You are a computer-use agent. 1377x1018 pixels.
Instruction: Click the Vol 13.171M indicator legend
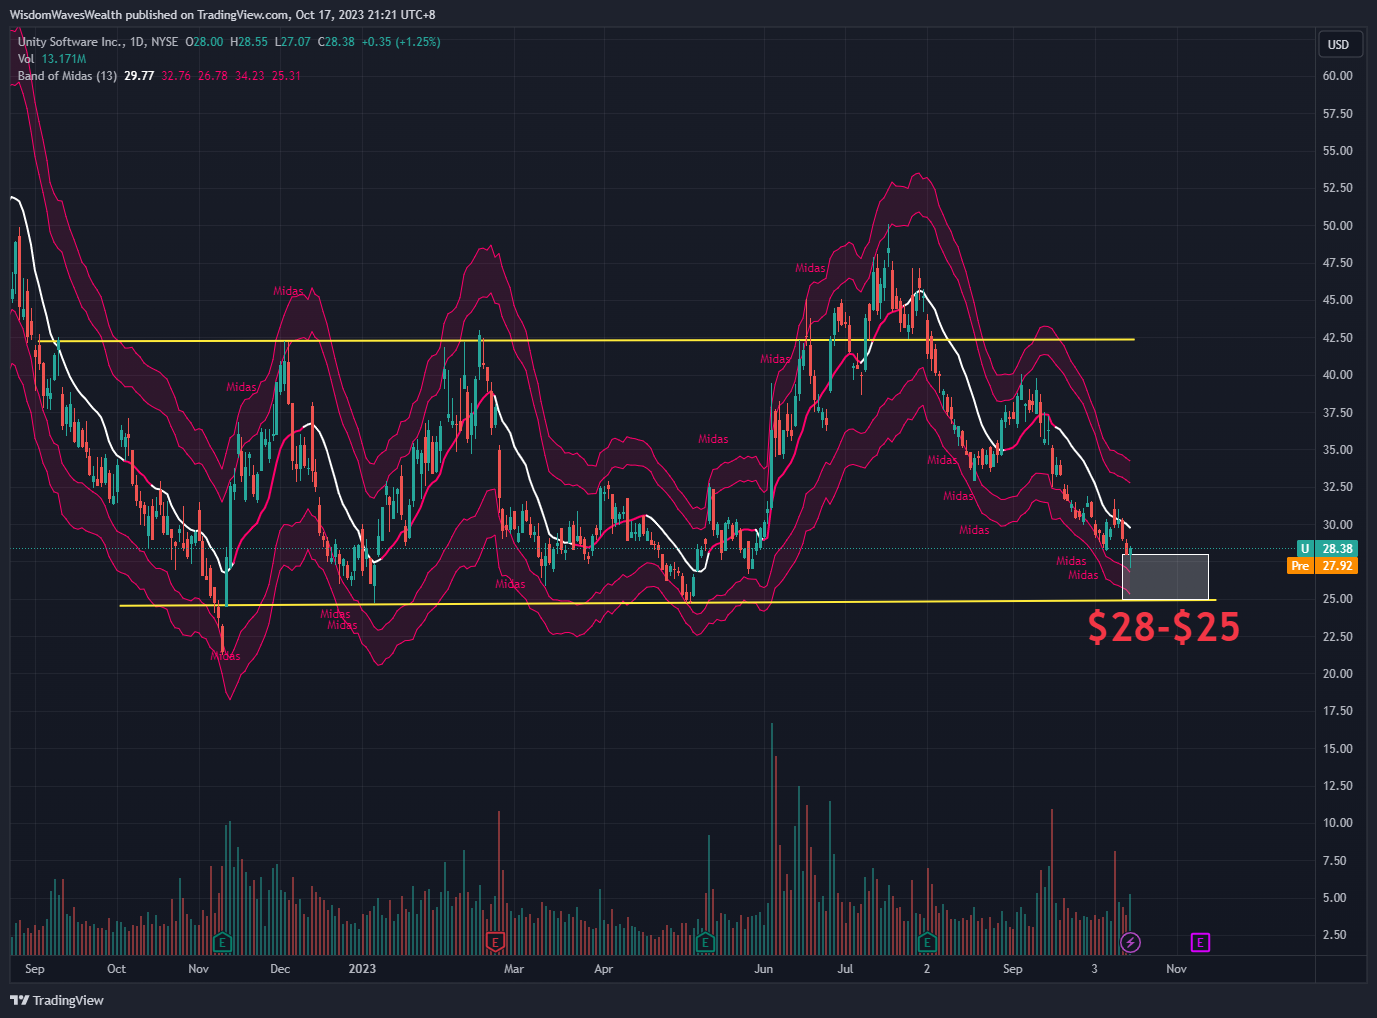(x=52, y=59)
